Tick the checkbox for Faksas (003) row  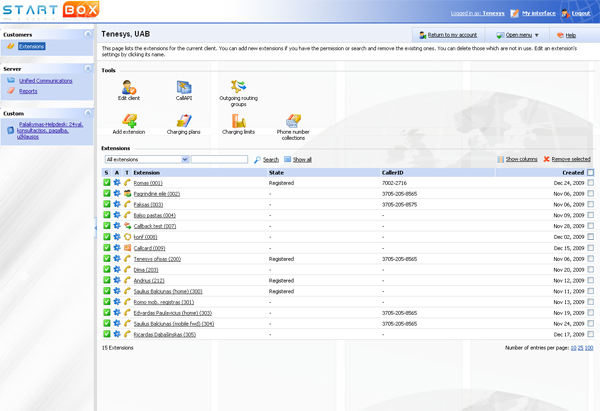(590, 204)
